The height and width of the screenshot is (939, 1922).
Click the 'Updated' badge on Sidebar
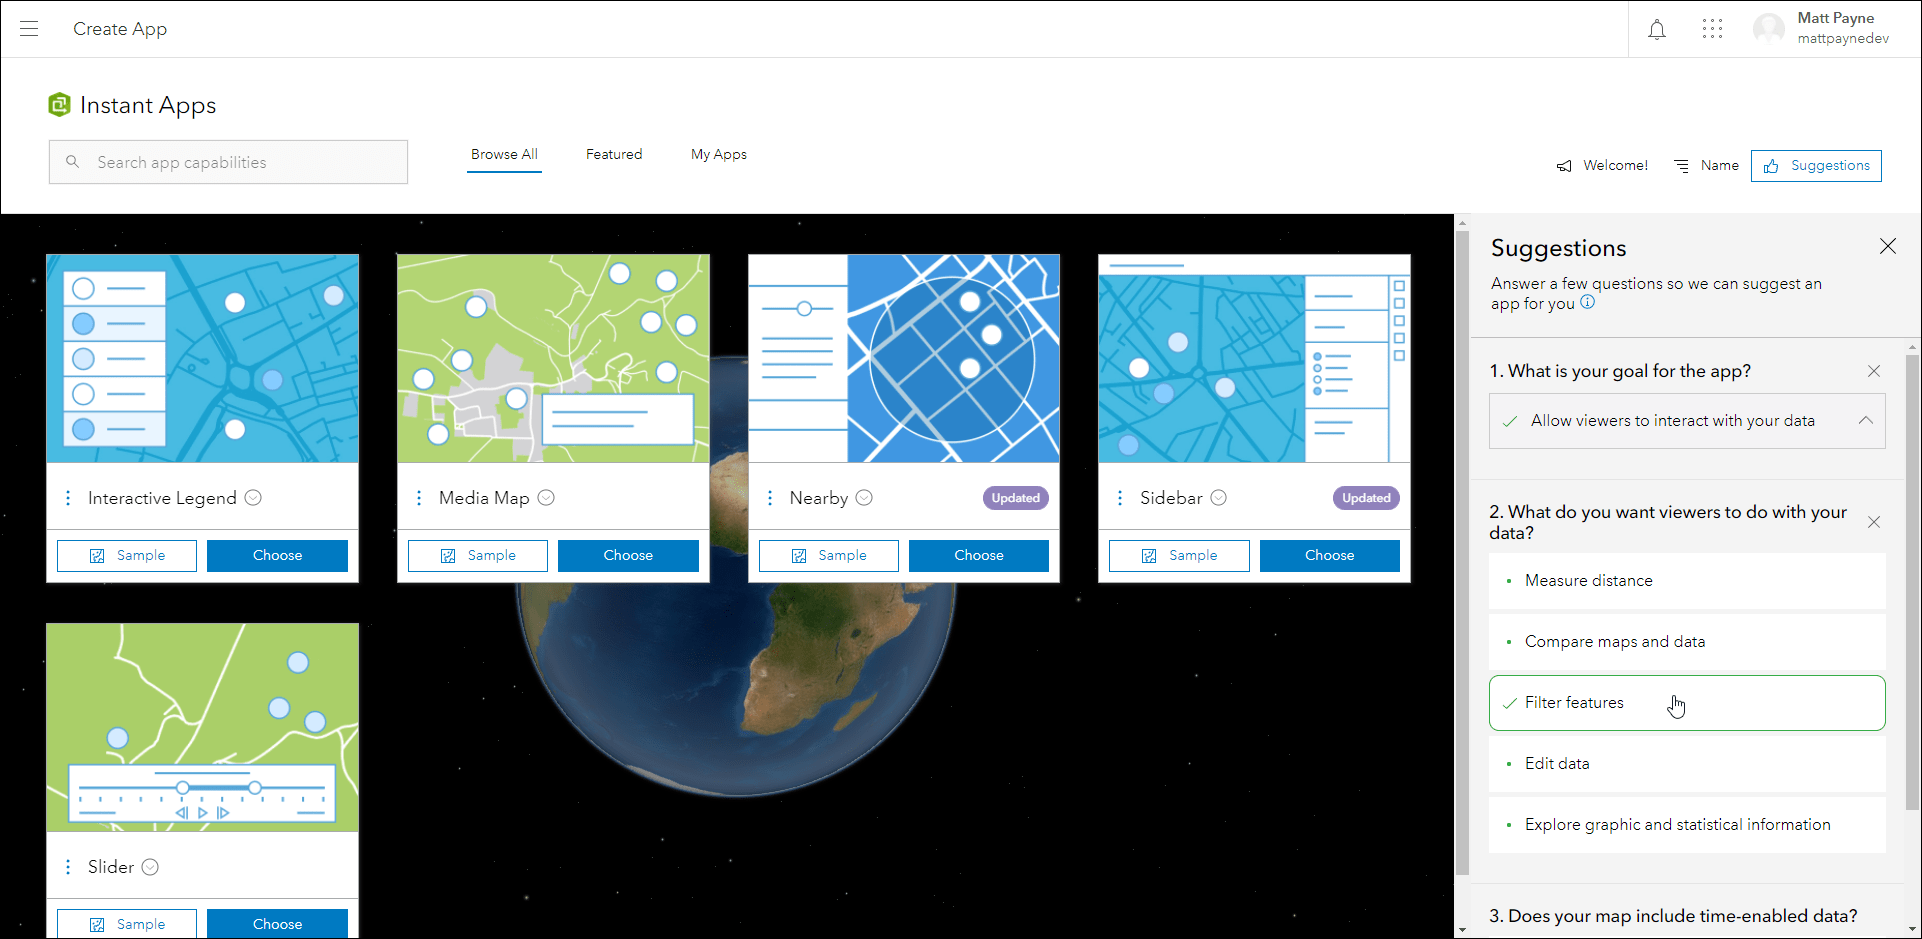[x=1366, y=498]
